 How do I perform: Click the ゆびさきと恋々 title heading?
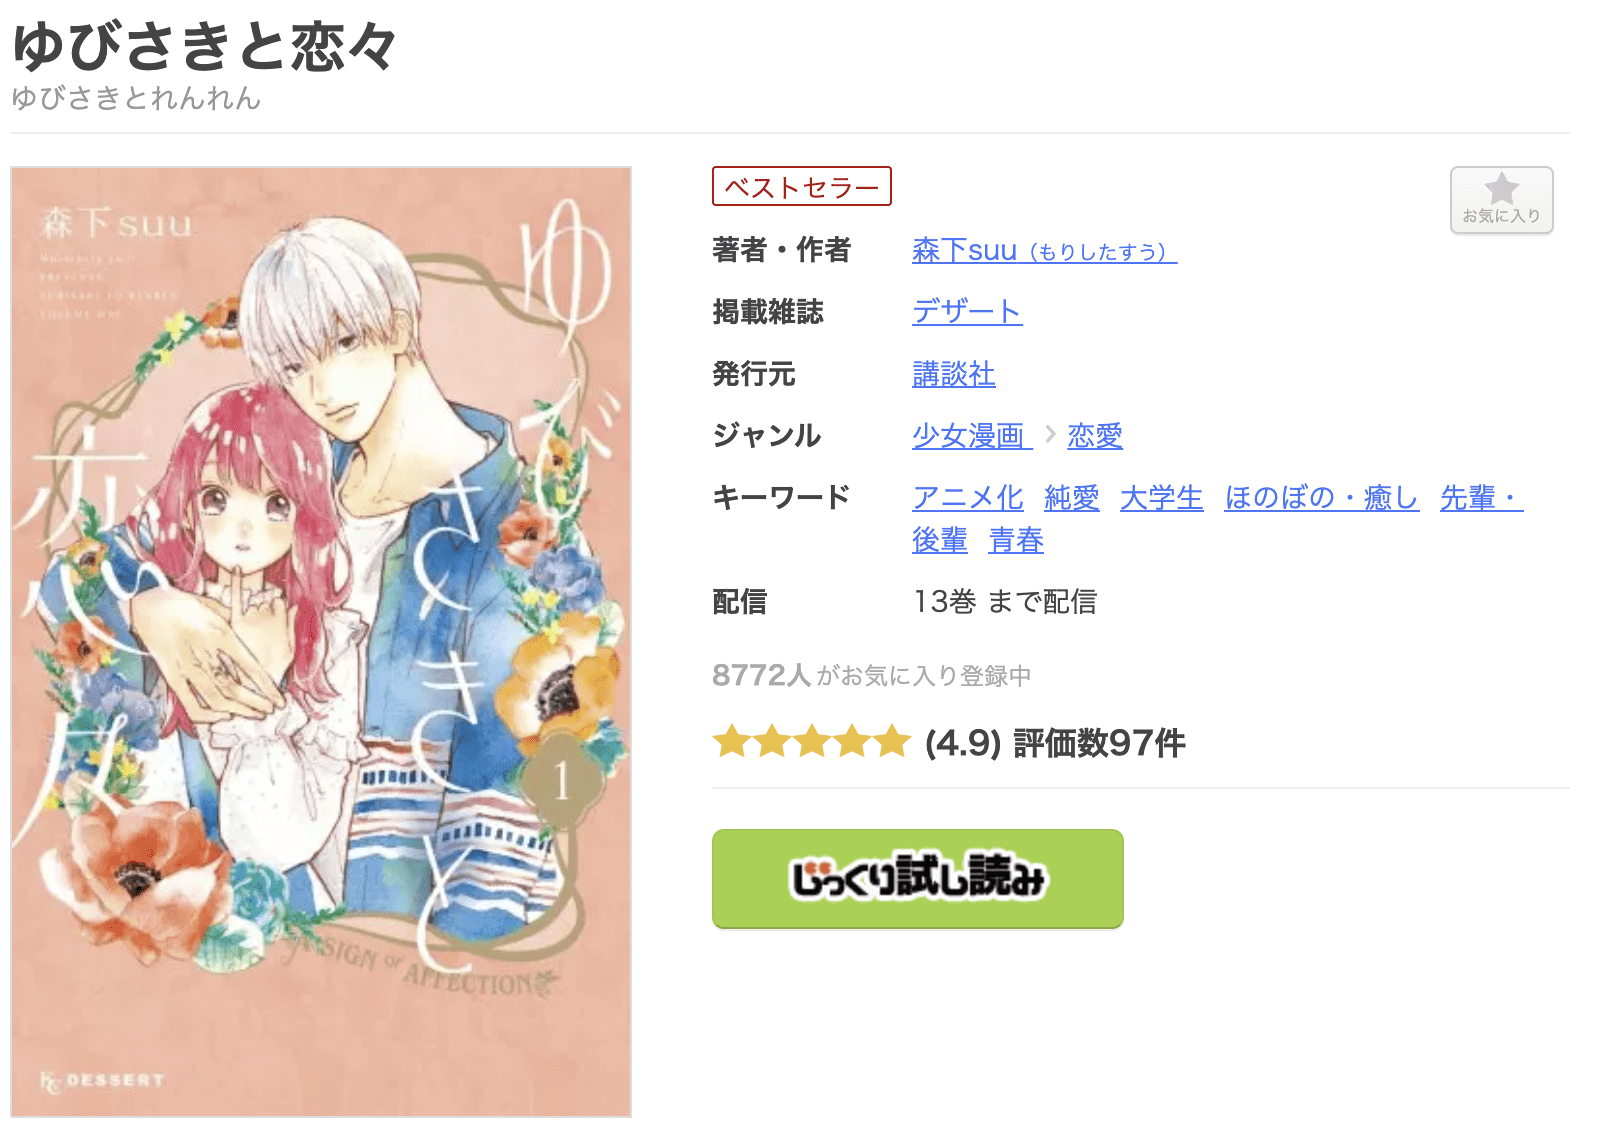coord(205,46)
